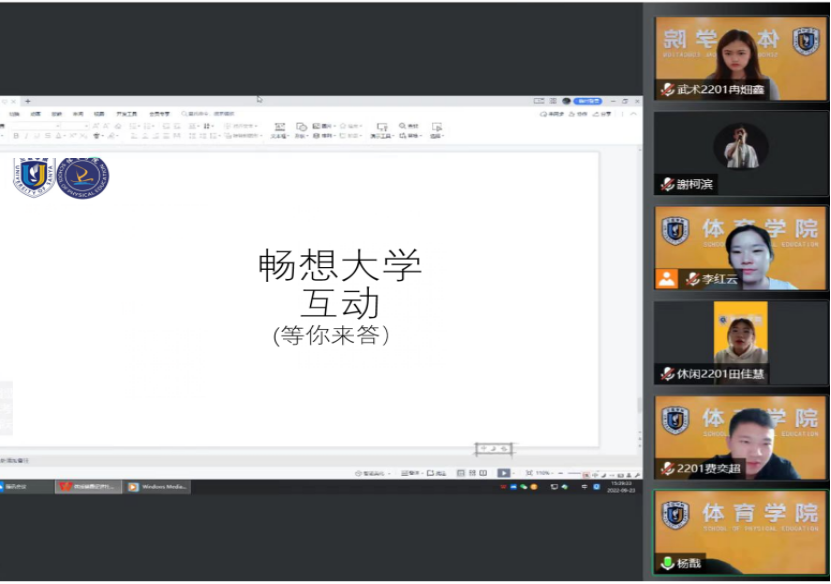The width and height of the screenshot is (831, 584).
Task: Mute 李红云's microphone icon
Action: (693, 277)
